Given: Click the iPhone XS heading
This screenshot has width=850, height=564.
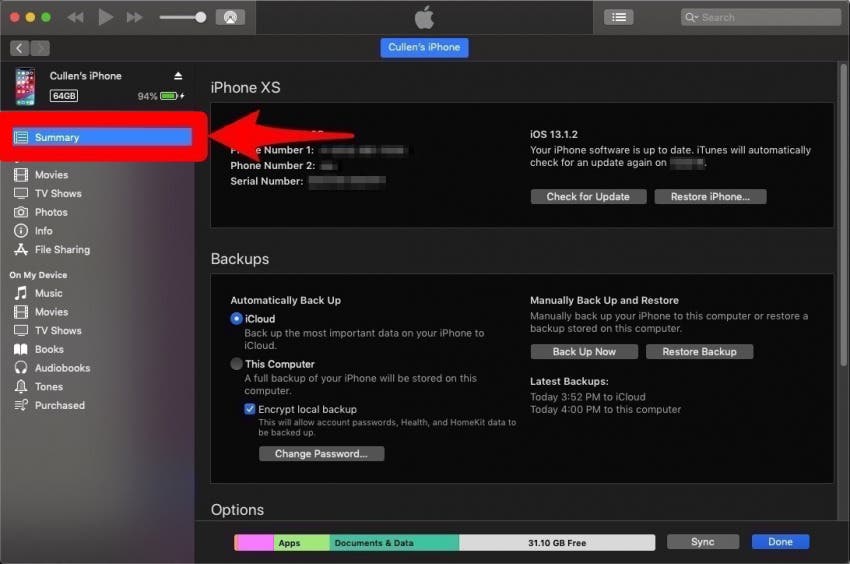Looking at the screenshot, I should [x=246, y=87].
